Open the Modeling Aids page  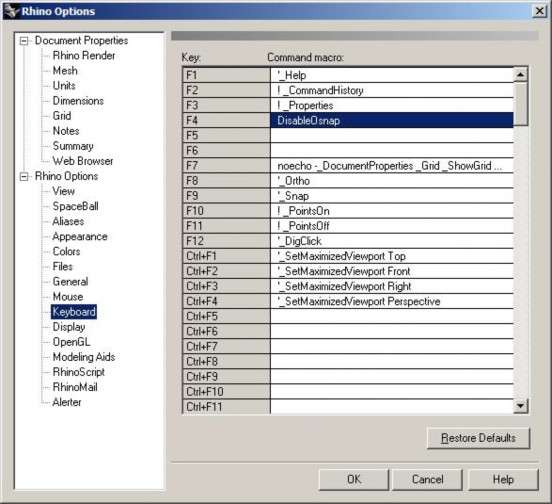[x=84, y=357]
